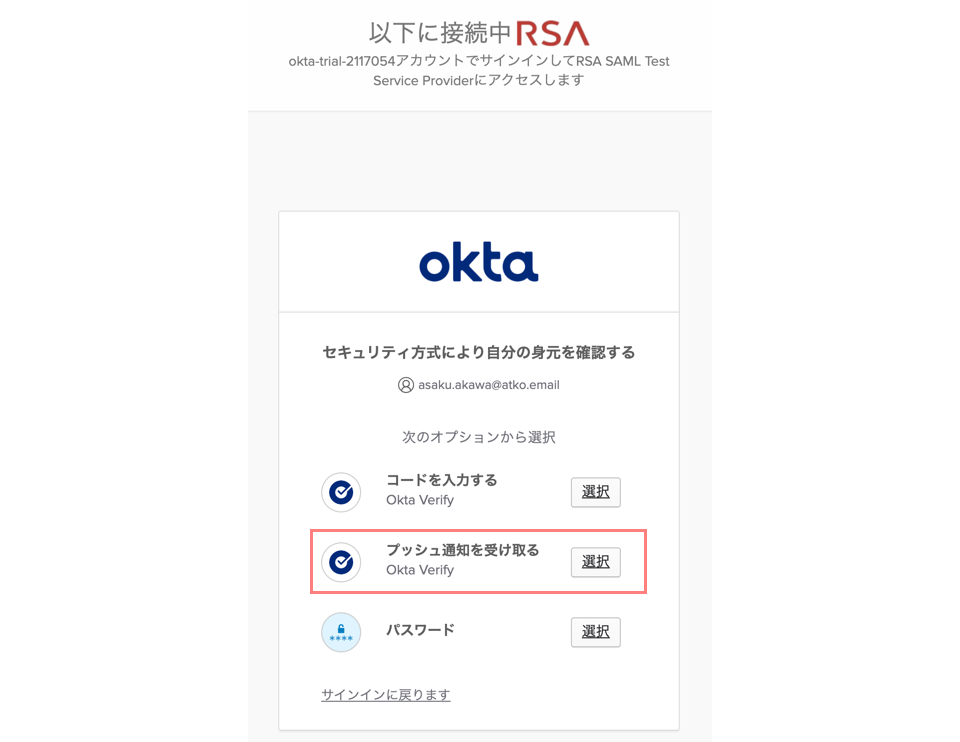
Task: Click the user avatar icon beside email
Action: click(x=405, y=385)
